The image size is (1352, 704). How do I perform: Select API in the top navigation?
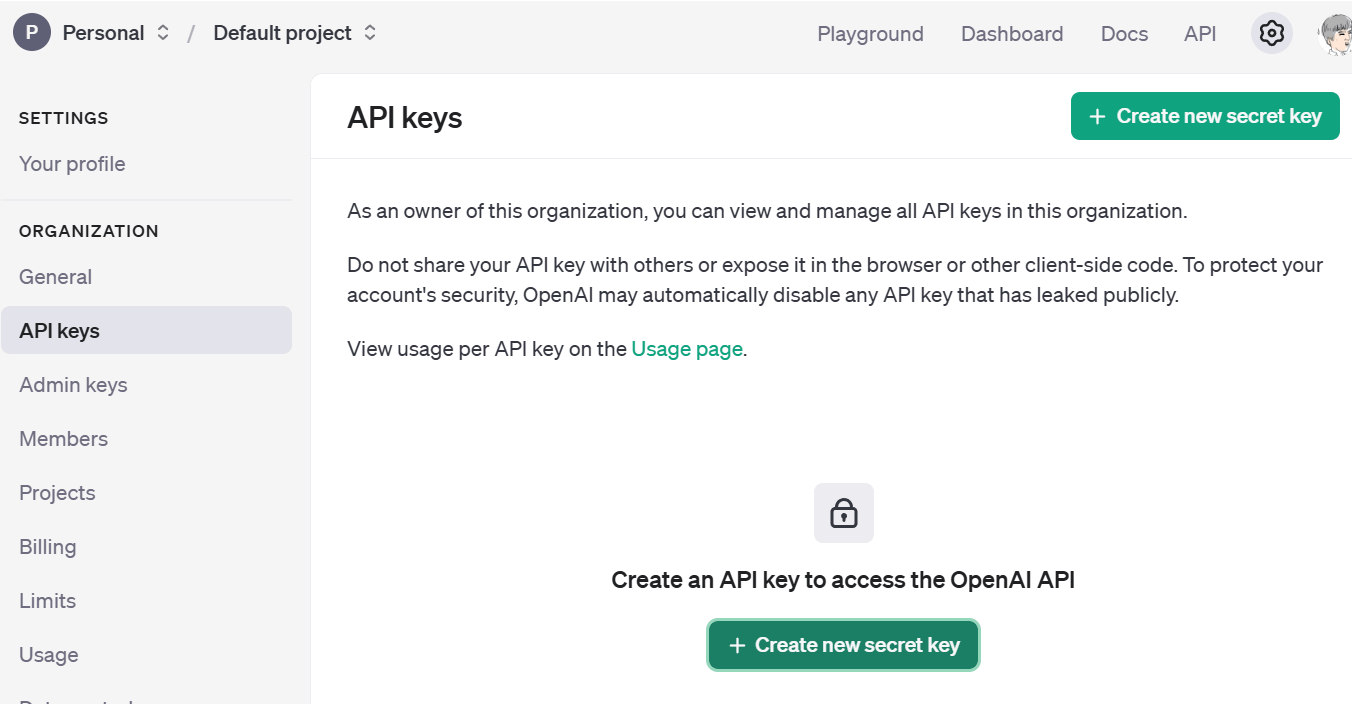coord(1200,34)
